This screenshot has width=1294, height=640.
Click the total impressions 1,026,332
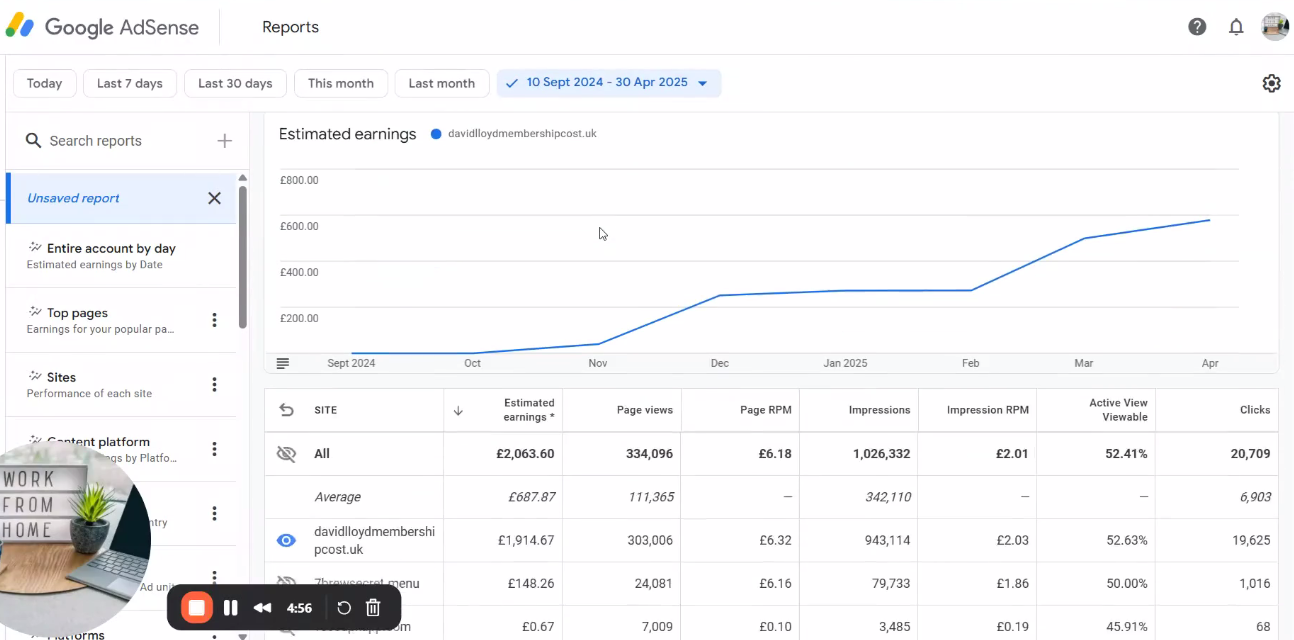[882, 454]
